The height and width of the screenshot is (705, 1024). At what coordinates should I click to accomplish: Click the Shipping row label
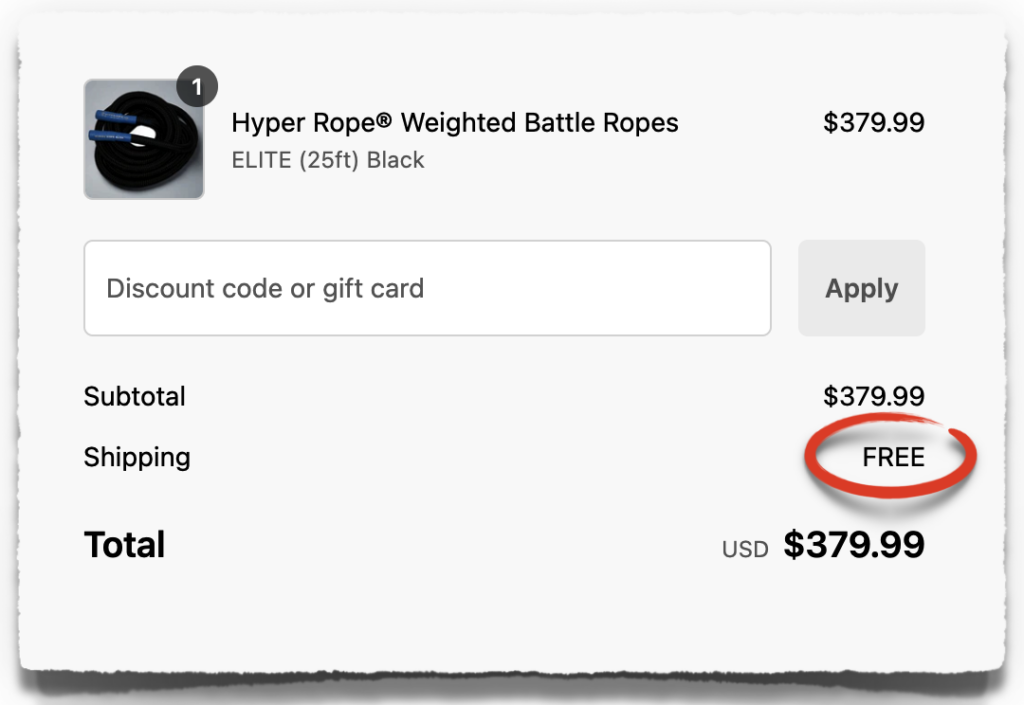137,457
